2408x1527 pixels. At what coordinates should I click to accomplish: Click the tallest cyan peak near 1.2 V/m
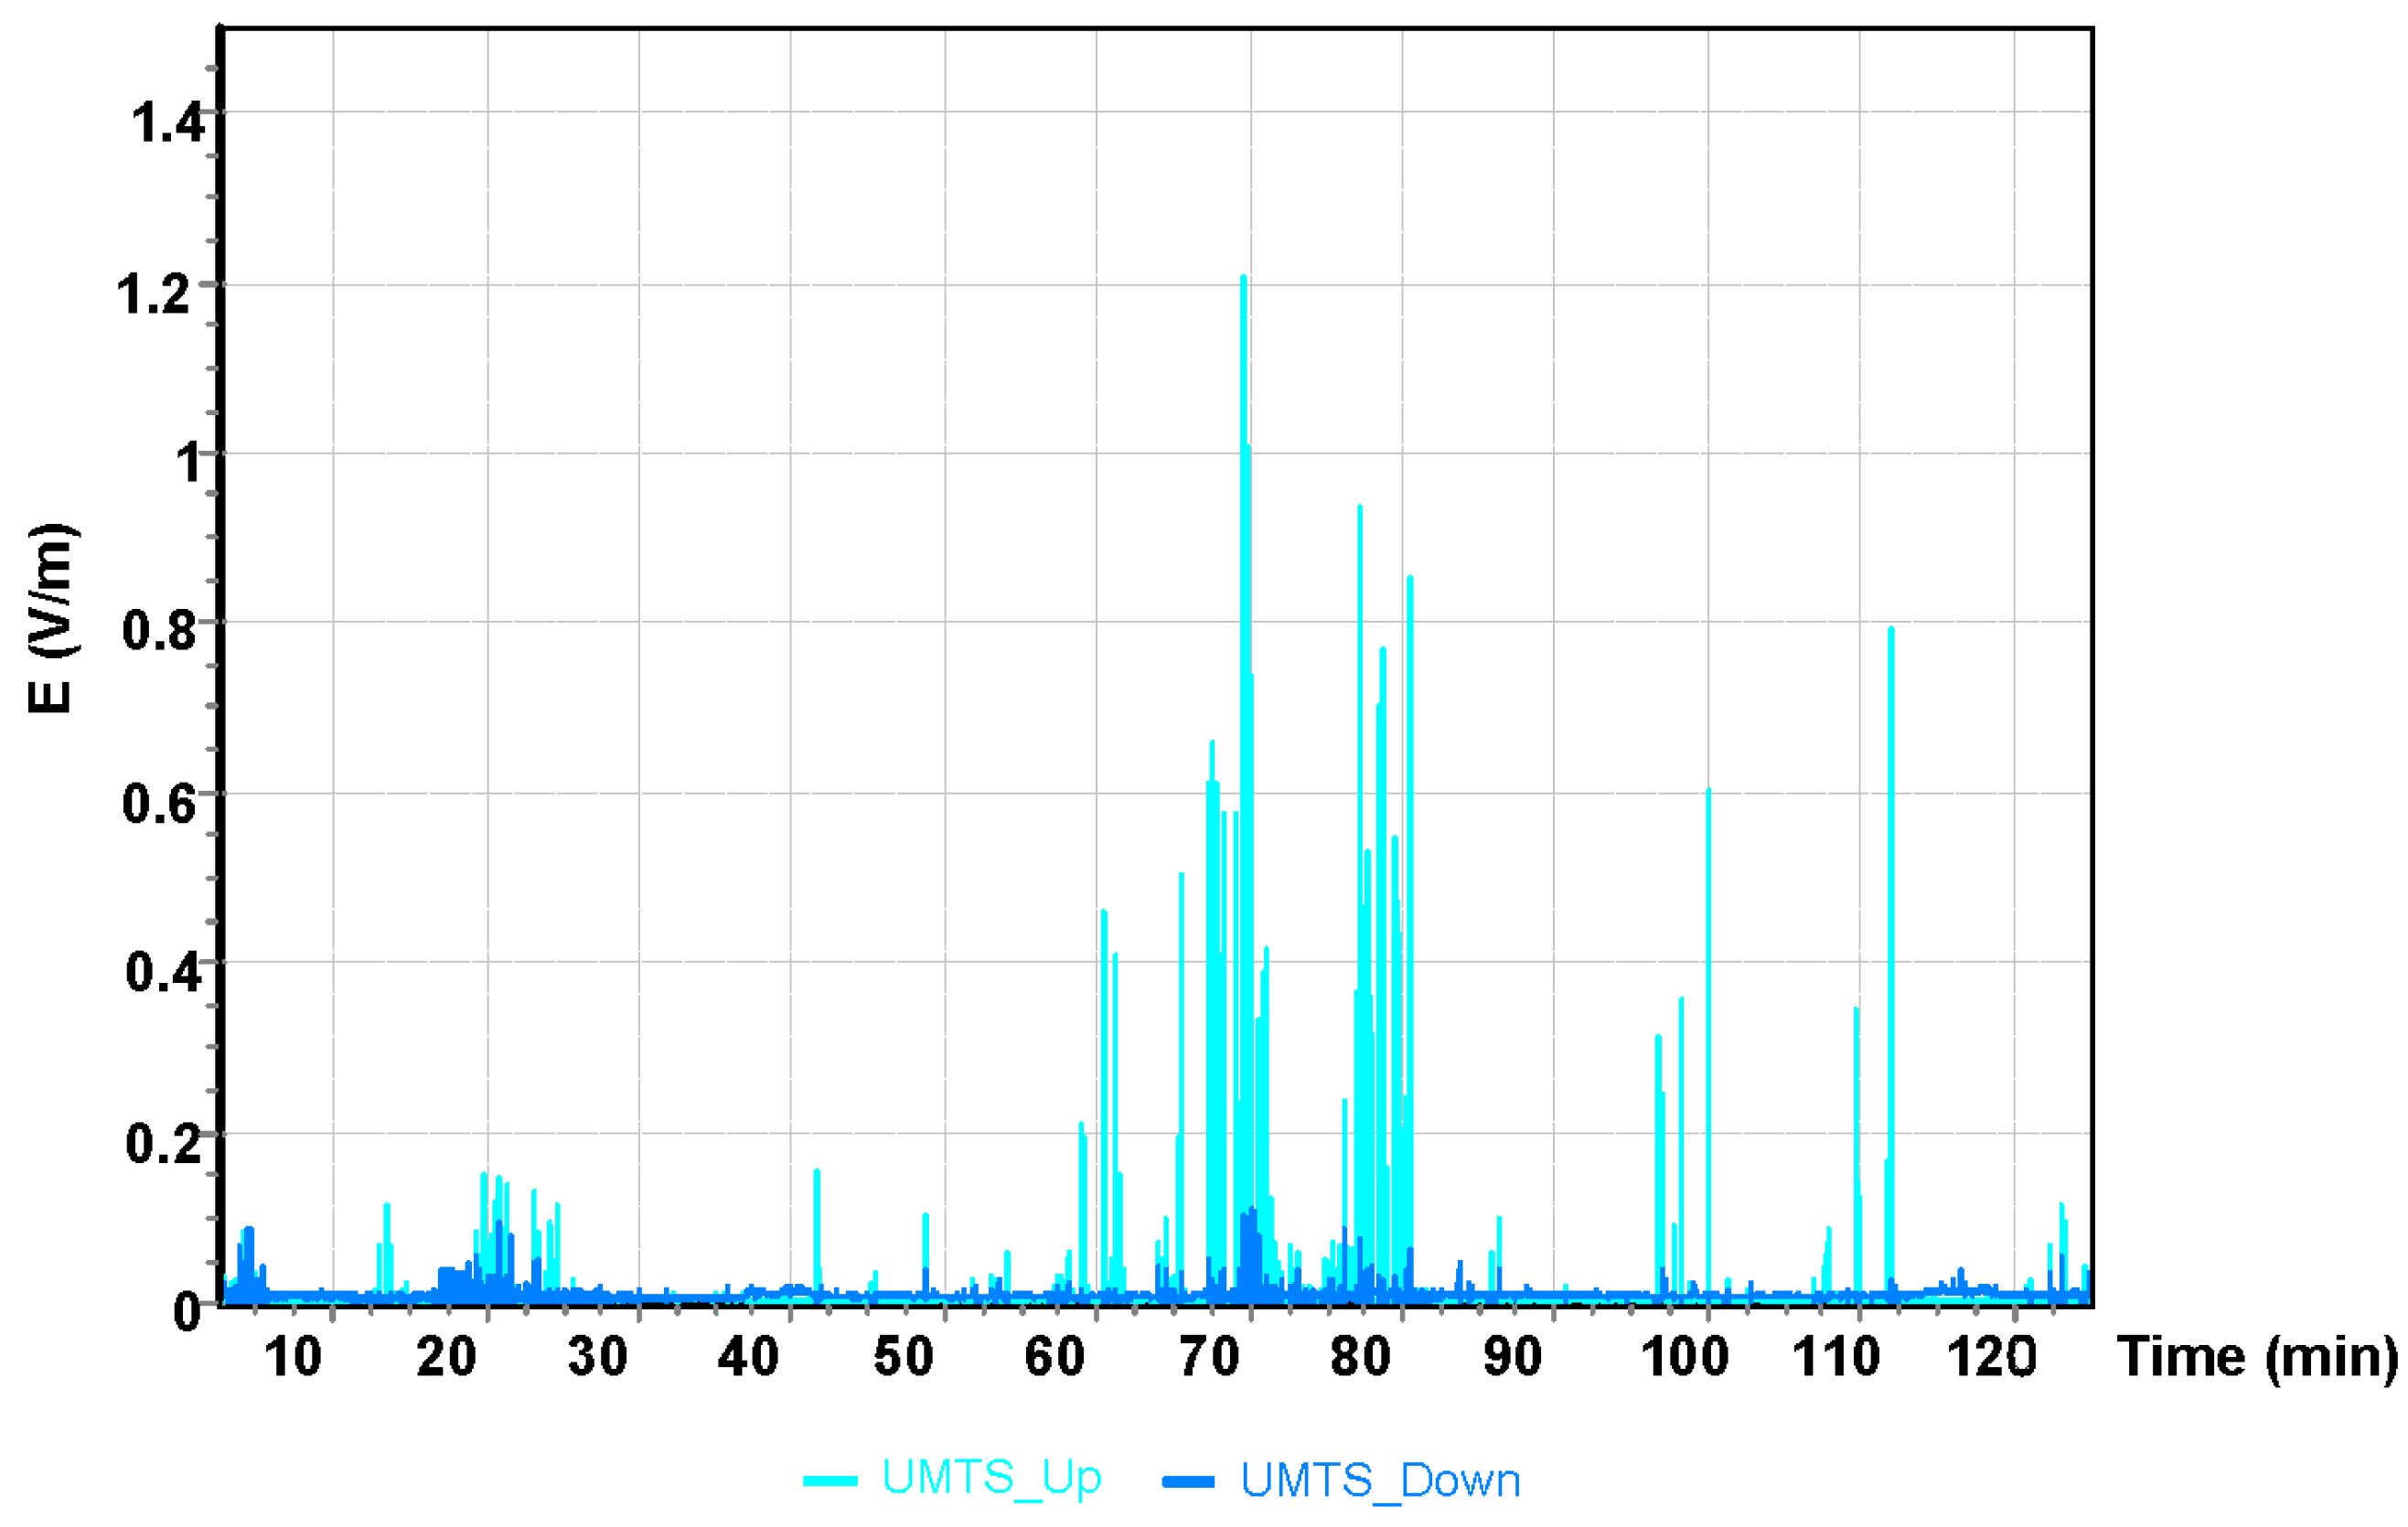1243,290
